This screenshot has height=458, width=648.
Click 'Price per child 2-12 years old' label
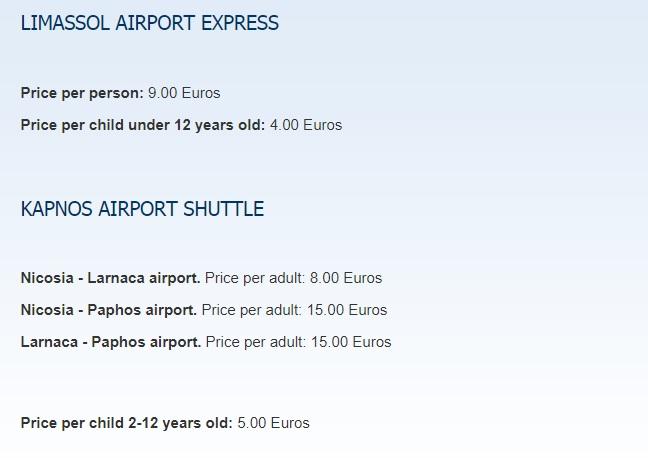click(x=126, y=423)
